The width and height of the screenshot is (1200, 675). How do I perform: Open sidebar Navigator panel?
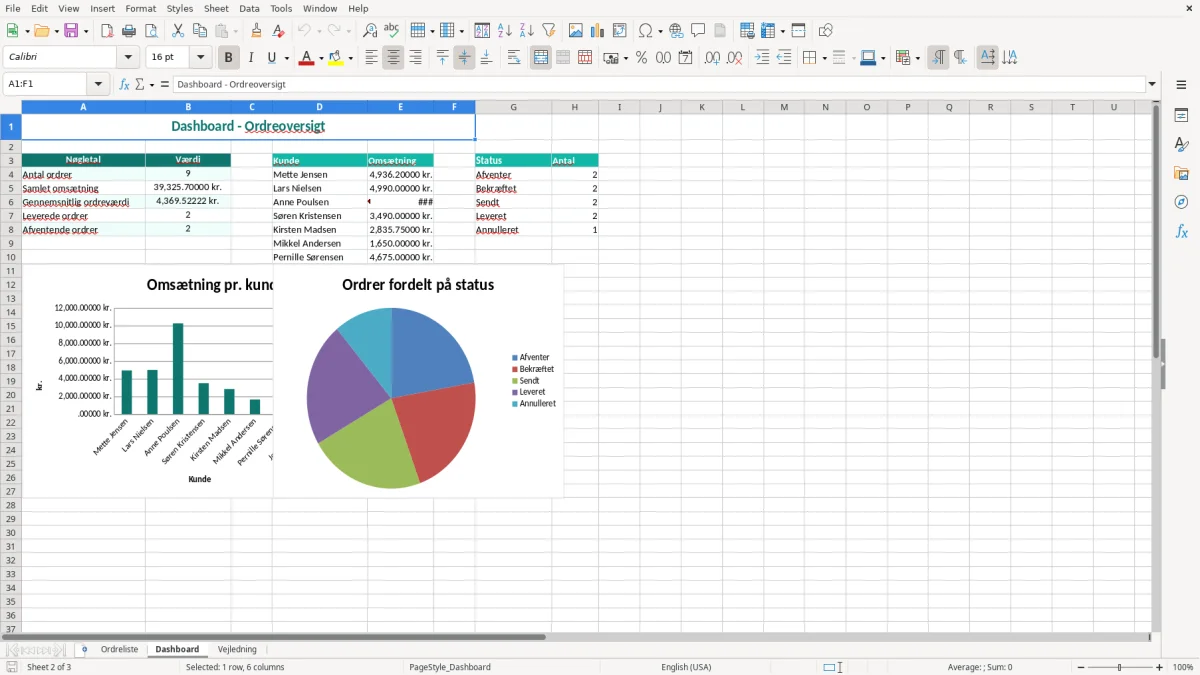[x=1181, y=202]
